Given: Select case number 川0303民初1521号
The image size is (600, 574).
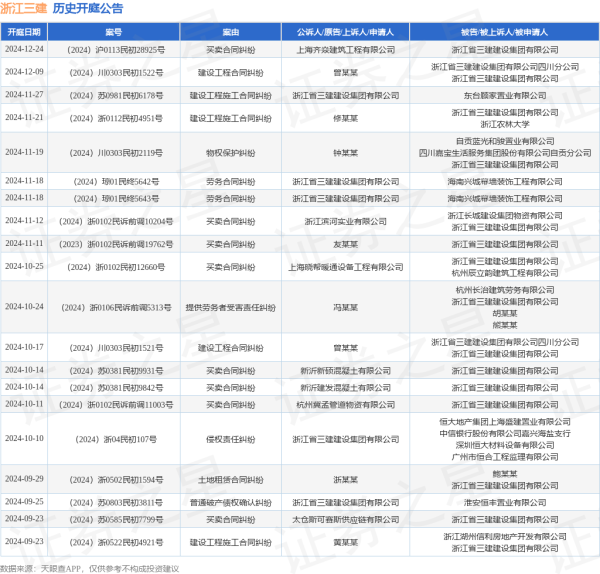Looking at the screenshot, I should click(x=116, y=348).
